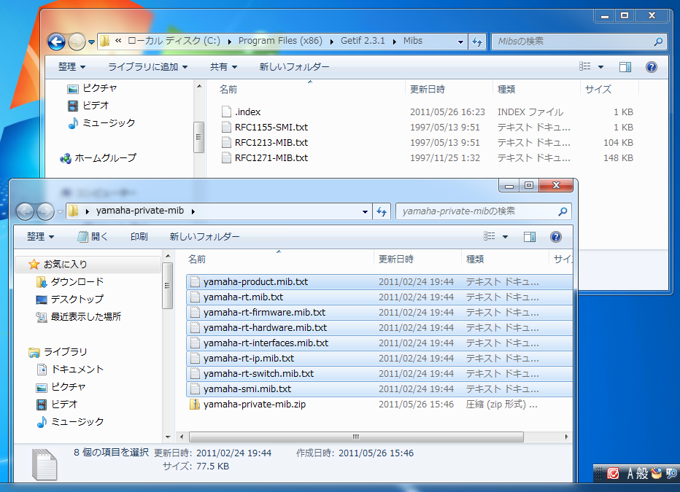Expand address history dropdown in Mibs window
680x492 pixels.
coord(461,42)
